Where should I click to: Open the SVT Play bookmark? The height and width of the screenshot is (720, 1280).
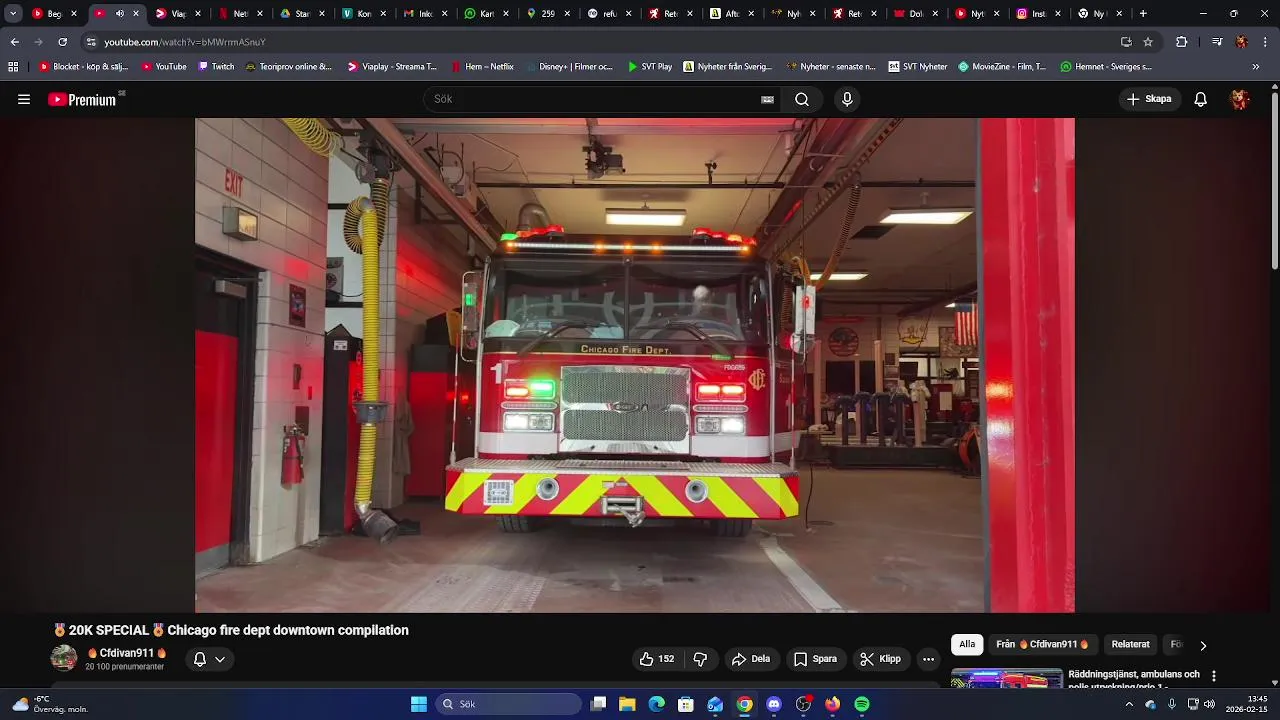click(649, 67)
